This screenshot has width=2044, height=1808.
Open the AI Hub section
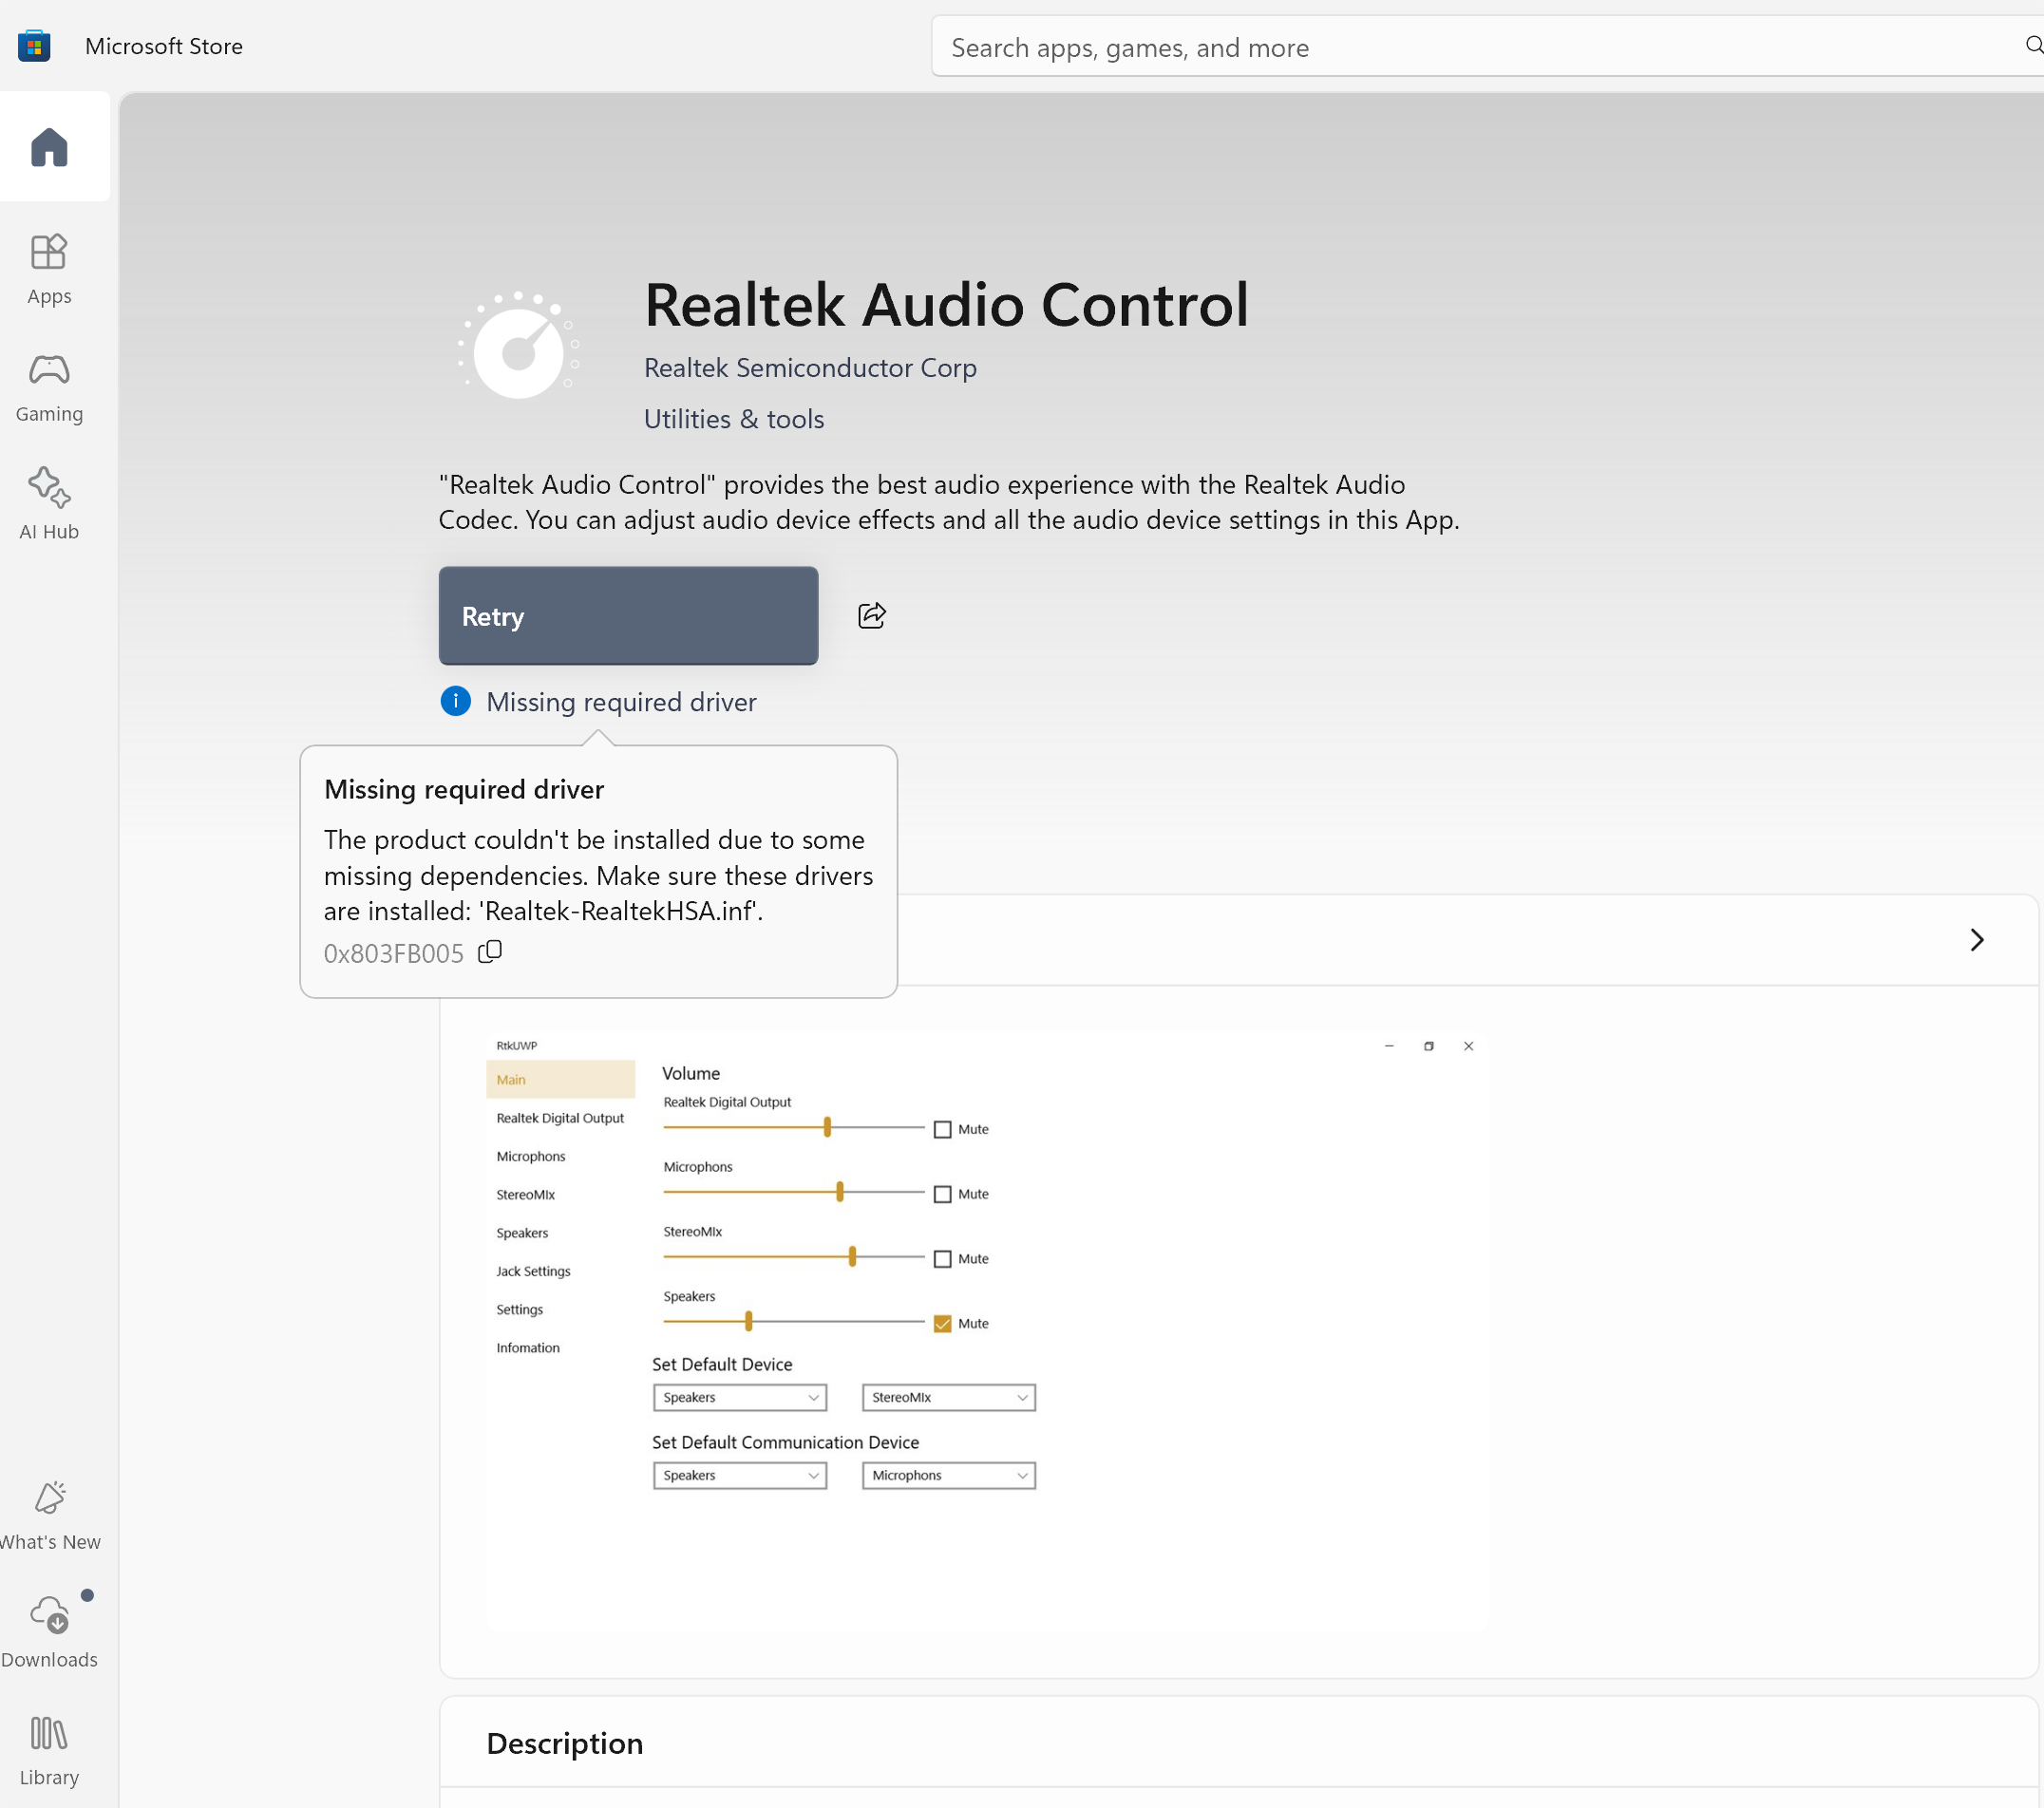(x=49, y=504)
